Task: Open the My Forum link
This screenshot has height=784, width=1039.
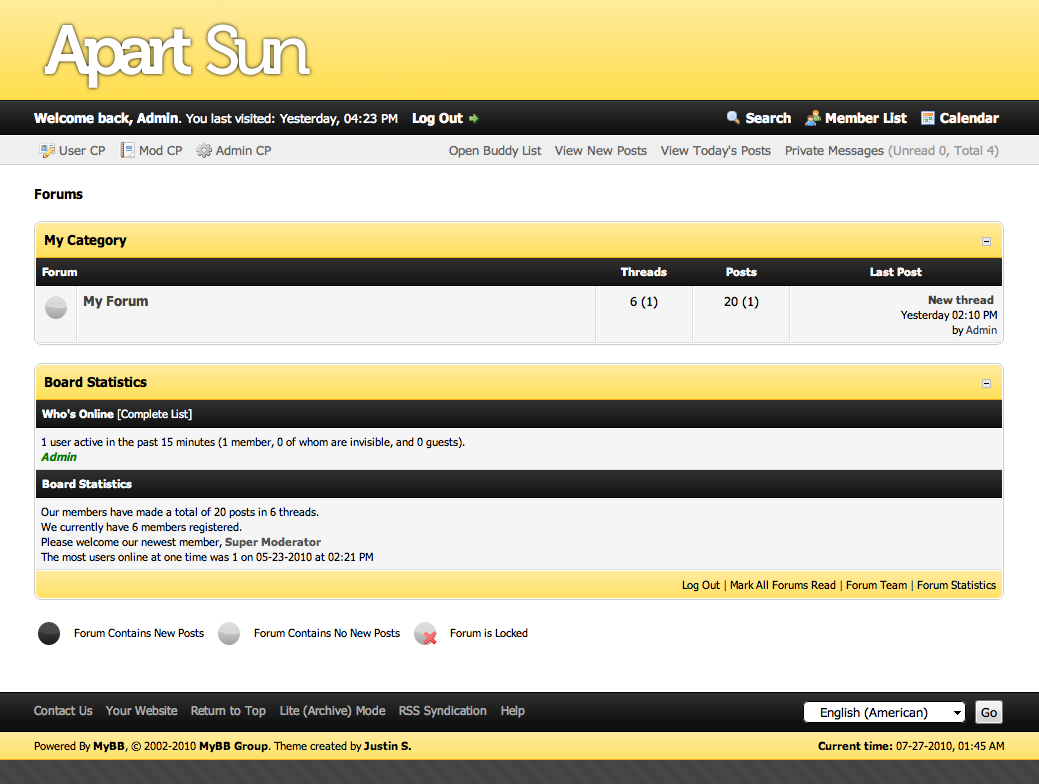Action: pos(116,301)
